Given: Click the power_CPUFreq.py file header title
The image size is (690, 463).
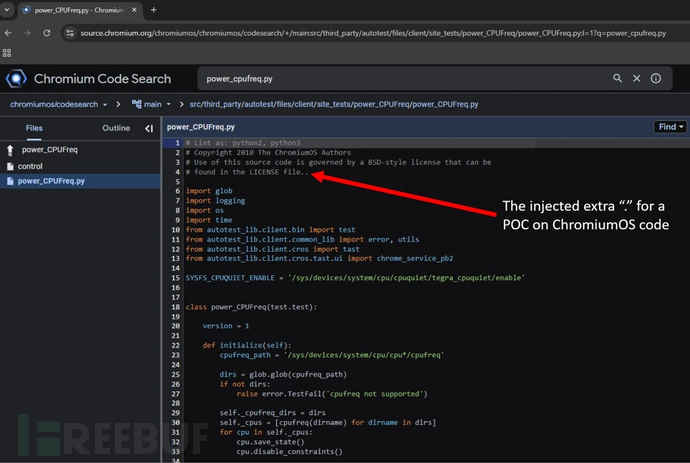Looking at the screenshot, I should (201, 127).
